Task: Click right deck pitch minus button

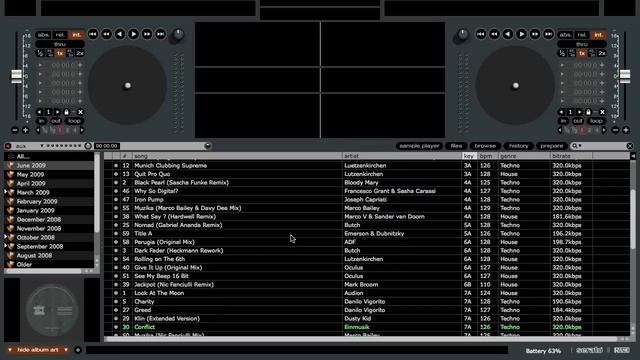Action: pyautogui.click(x=615, y=130)
